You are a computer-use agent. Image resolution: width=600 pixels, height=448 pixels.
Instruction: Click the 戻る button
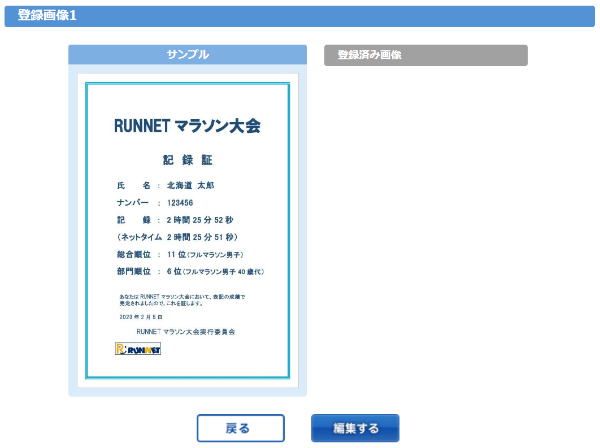240,428
